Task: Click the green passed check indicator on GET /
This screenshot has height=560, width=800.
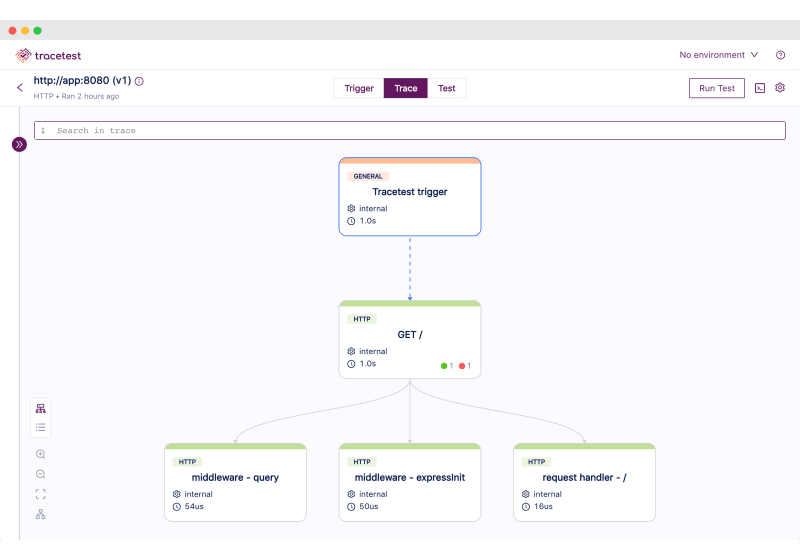Action: pos(447,366)
